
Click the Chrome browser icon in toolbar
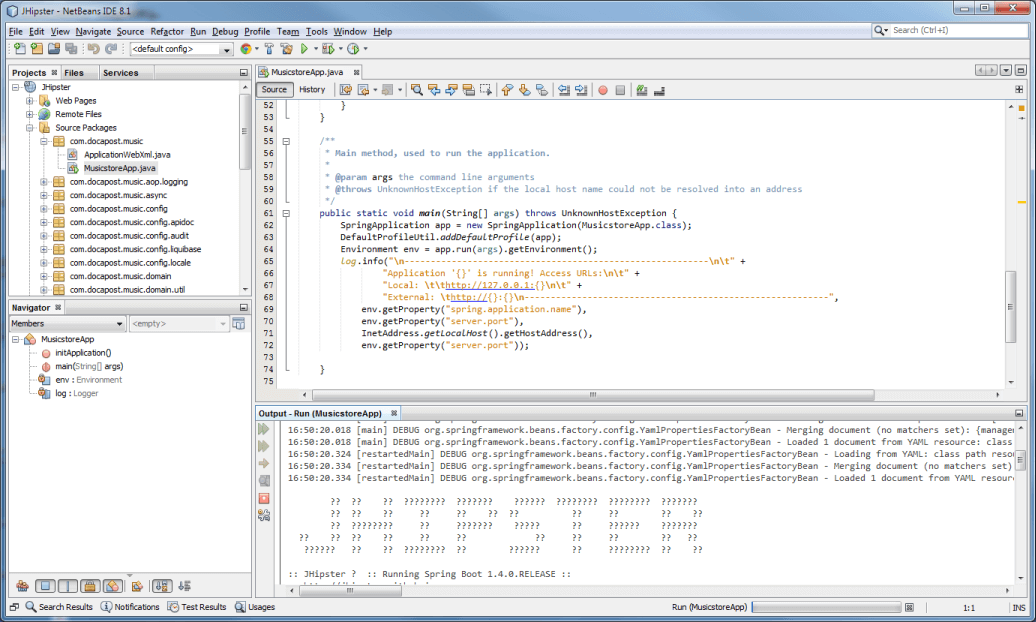pyautogui.click(x=245, y=48)
